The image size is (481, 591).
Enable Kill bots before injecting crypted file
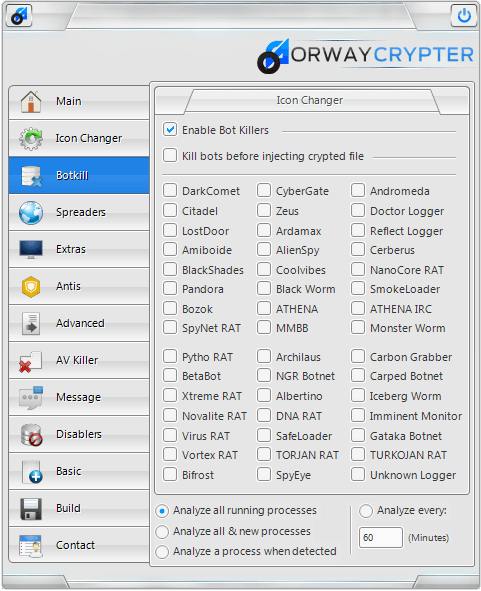tap(170, 155)
